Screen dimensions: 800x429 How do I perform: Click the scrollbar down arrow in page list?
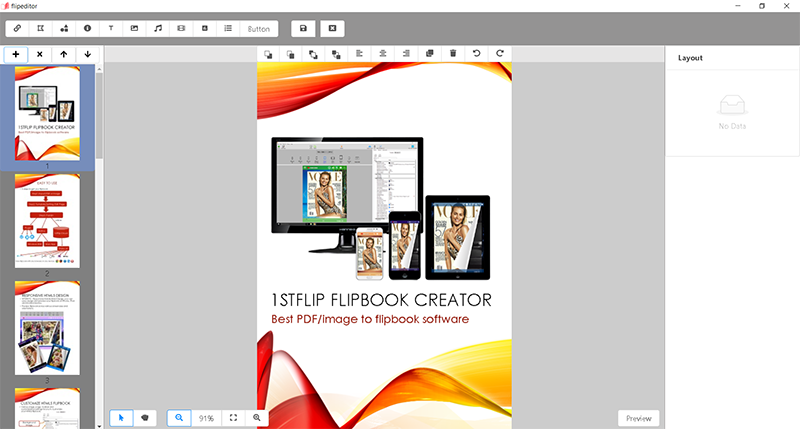(99, 426)
